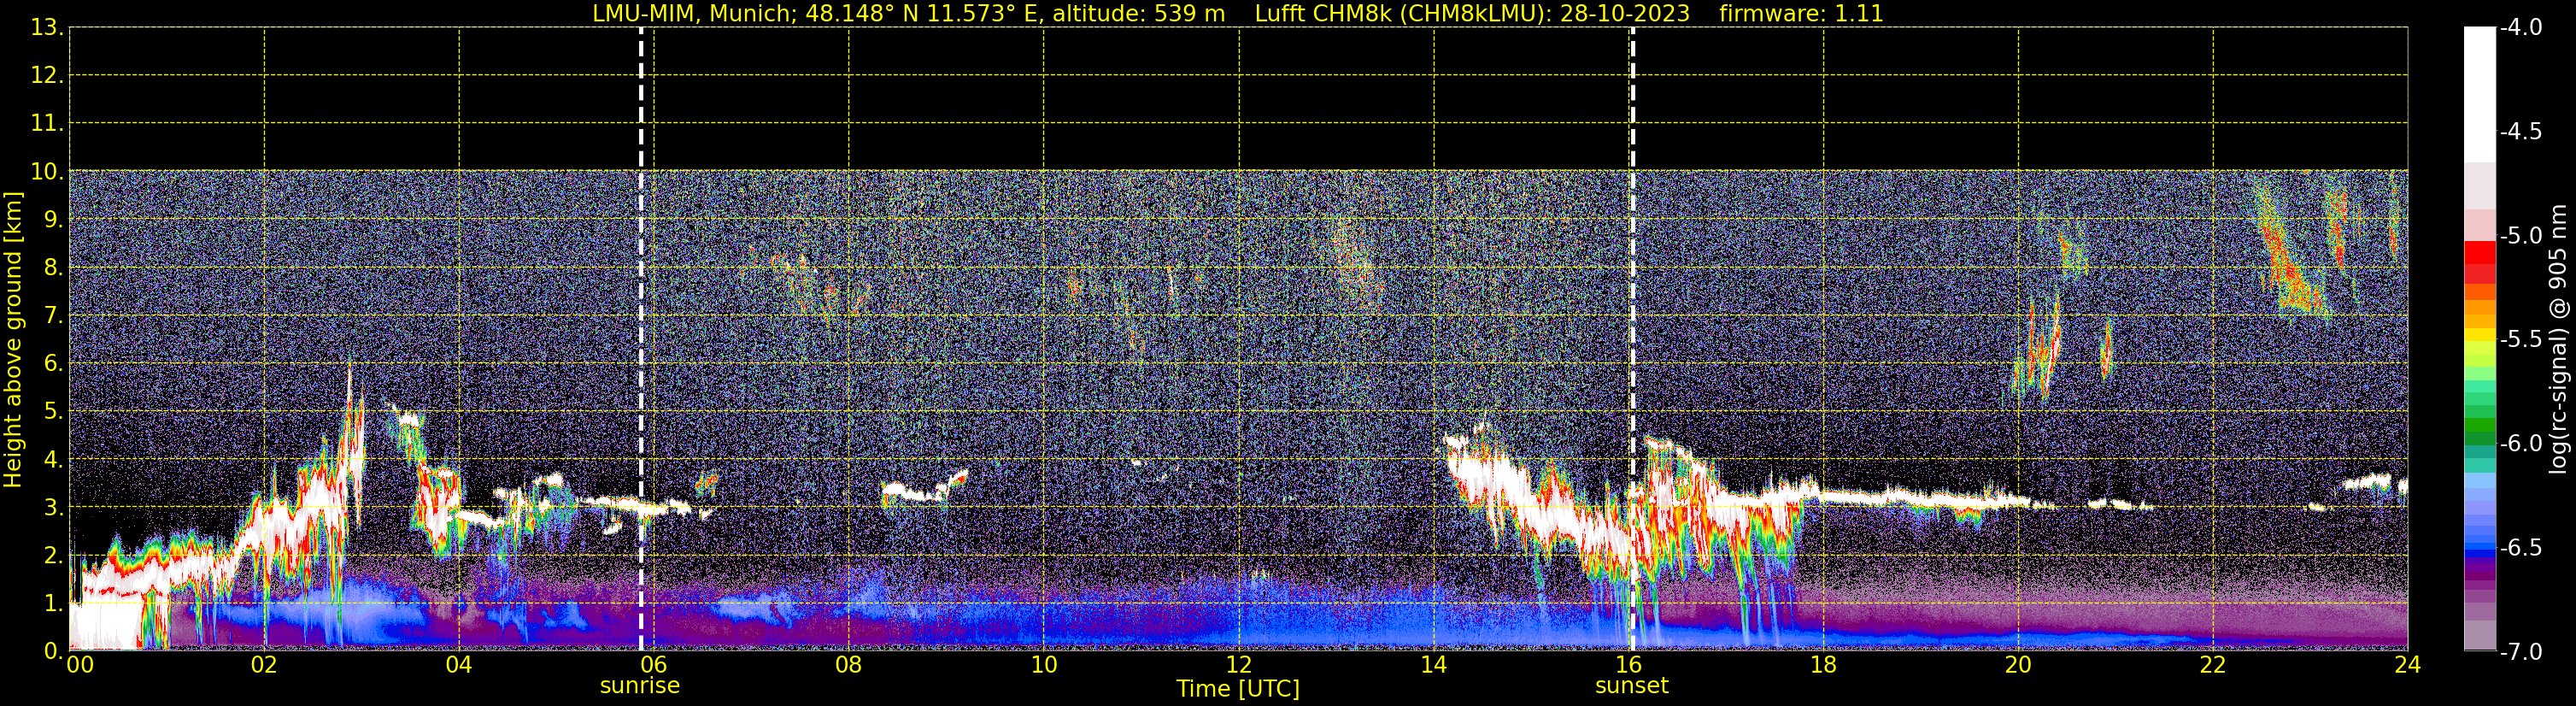Click the colorbar tick value '-6.0'
The width and height of the screenshot is (2576, 706).
(2520, 444)
